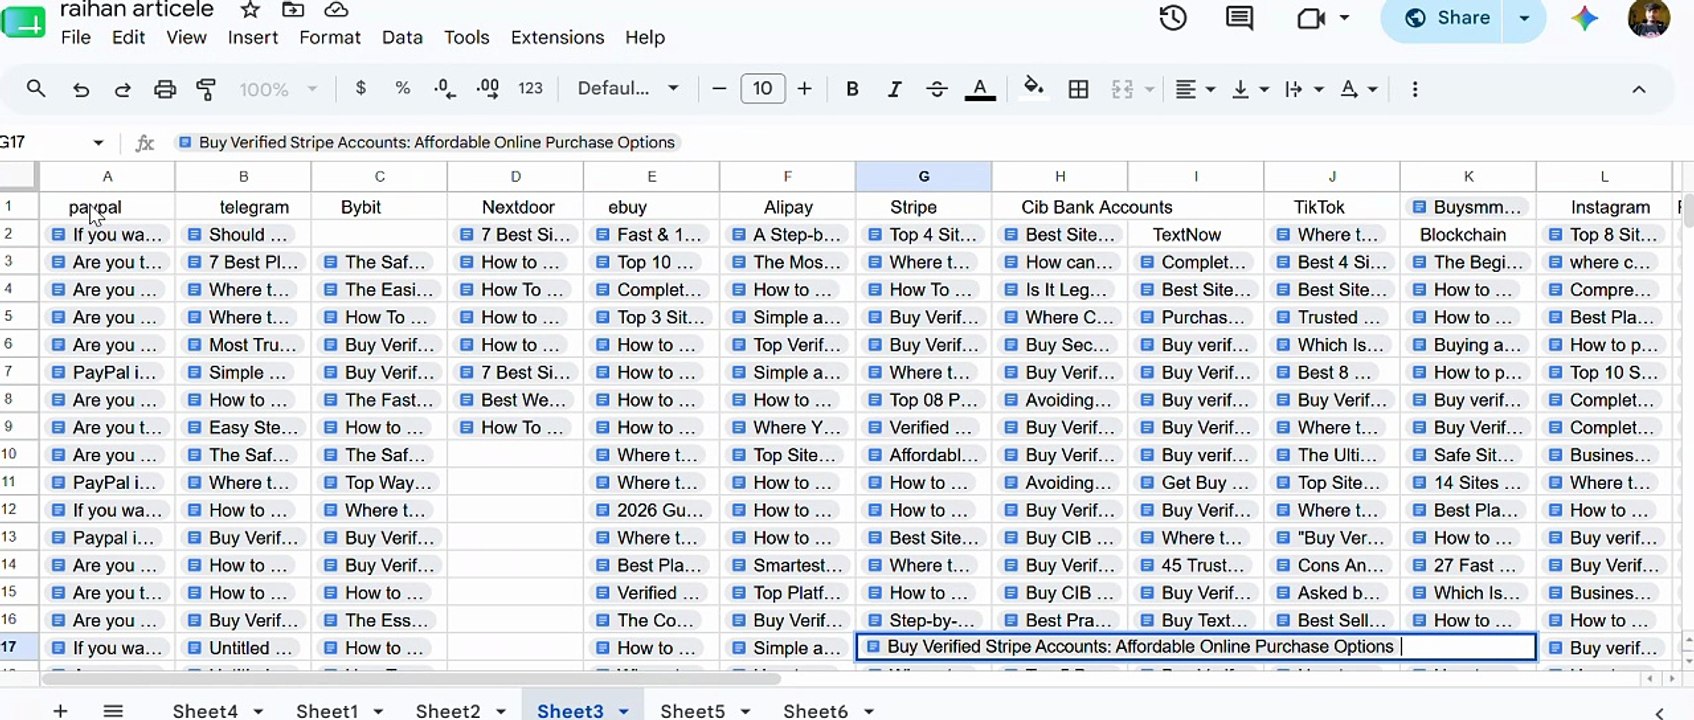Move document using the folder icon

[x=293, y=10]
